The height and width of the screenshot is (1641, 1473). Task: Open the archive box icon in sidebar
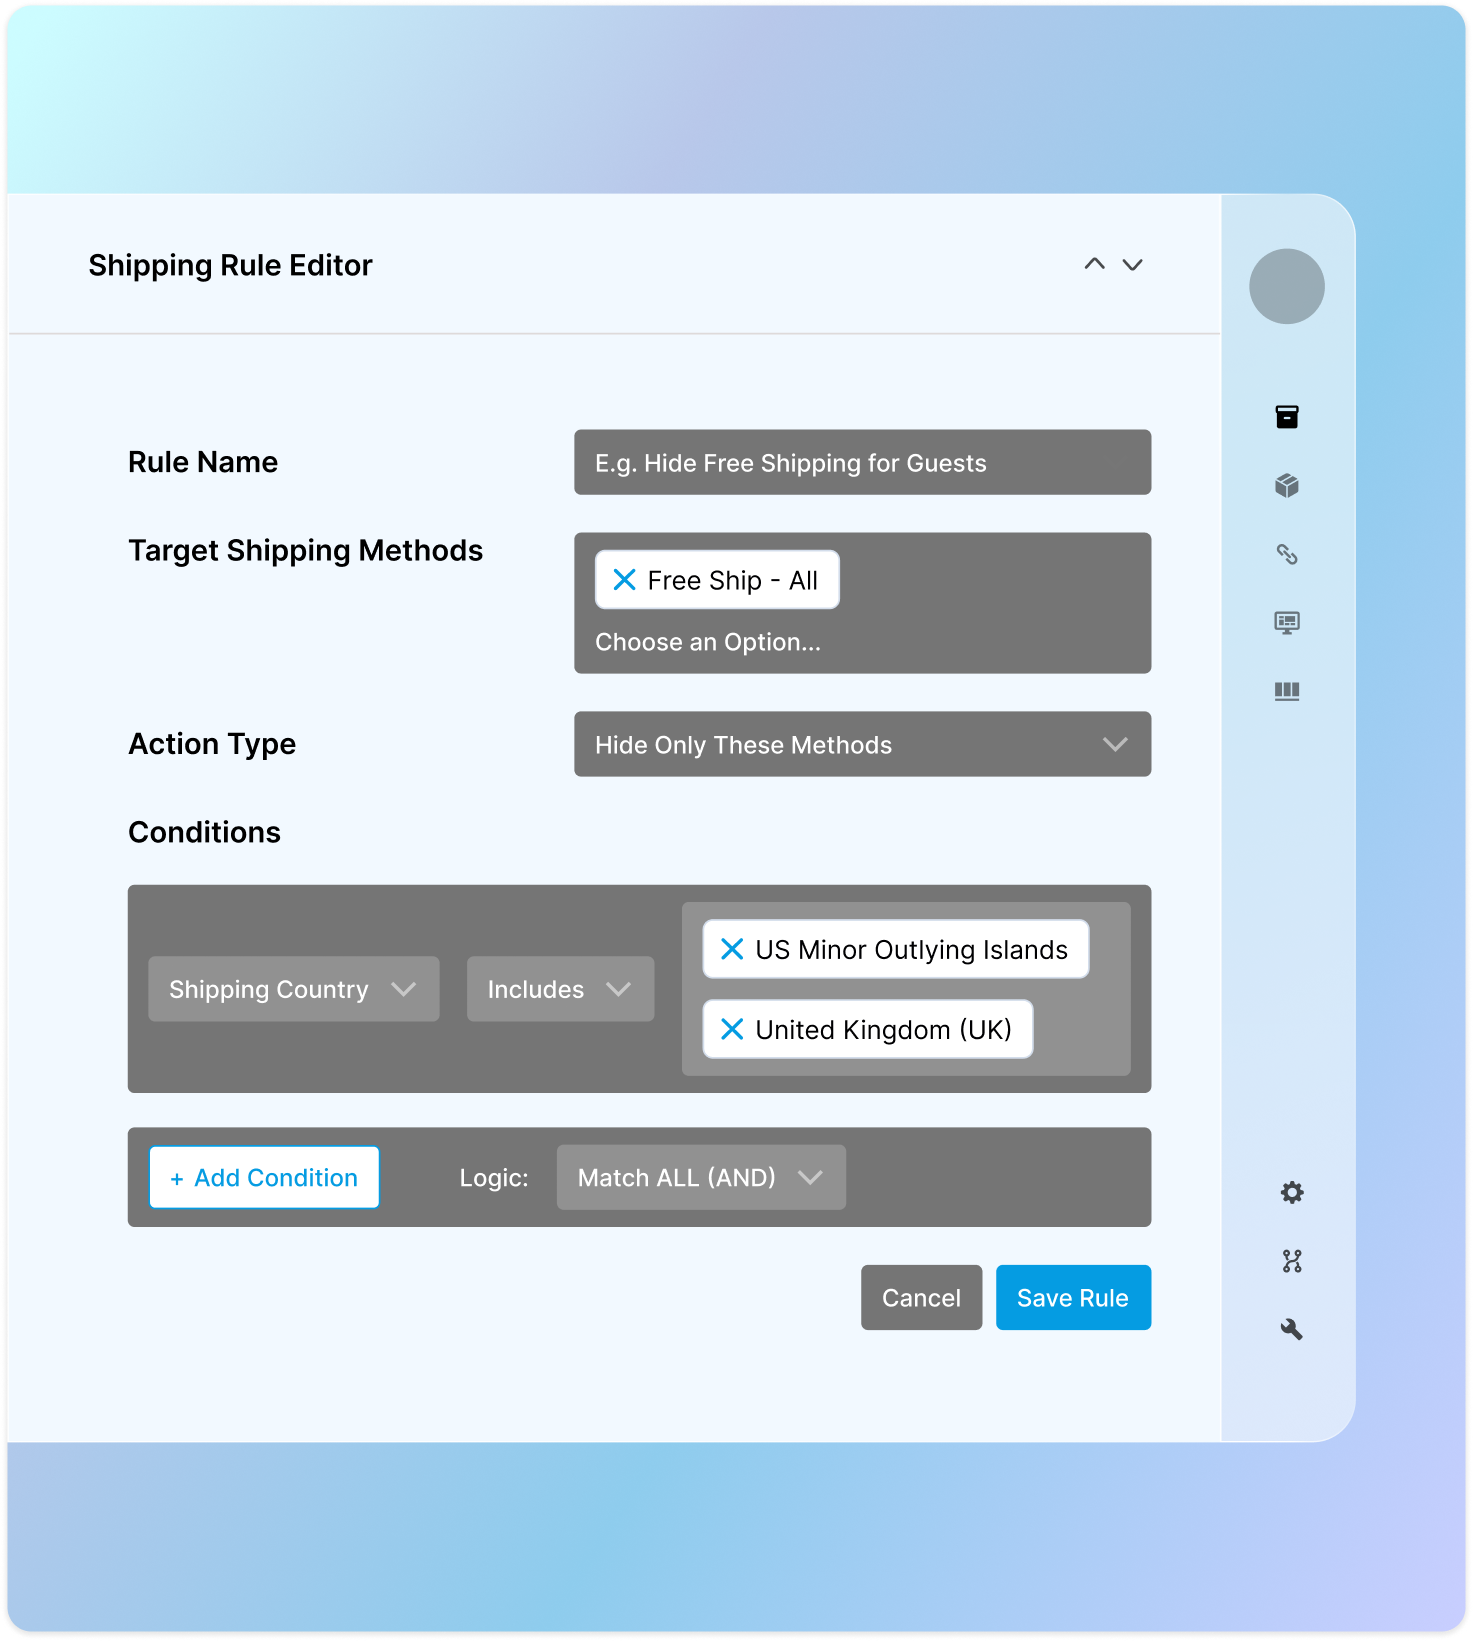1287,417
